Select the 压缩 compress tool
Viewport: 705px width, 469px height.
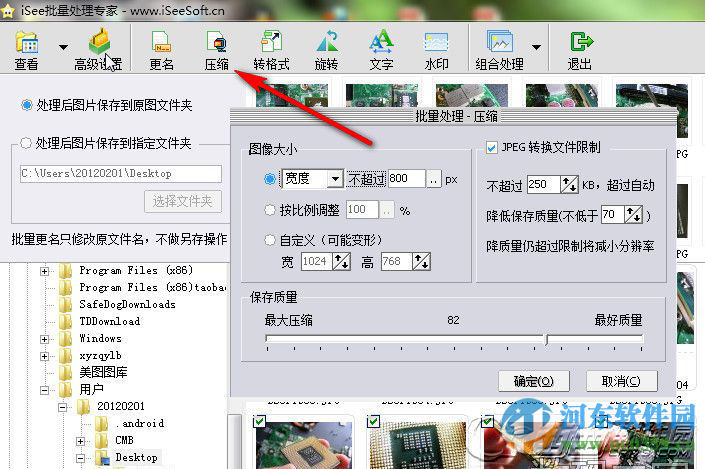(217, 50)
